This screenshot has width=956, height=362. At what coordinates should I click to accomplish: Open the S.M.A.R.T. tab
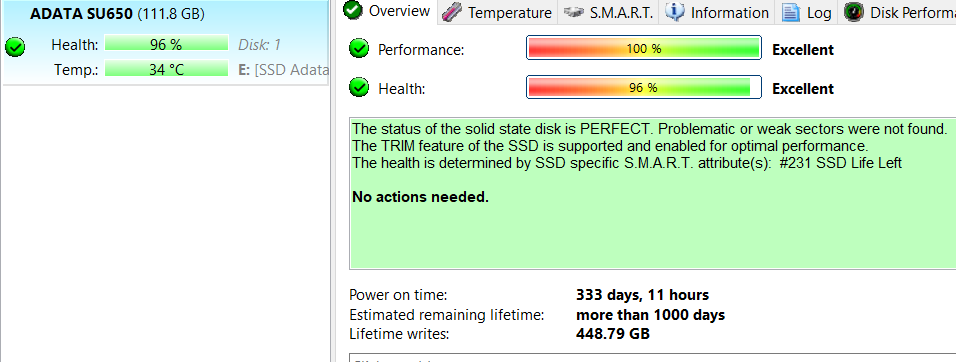point(608,12)
